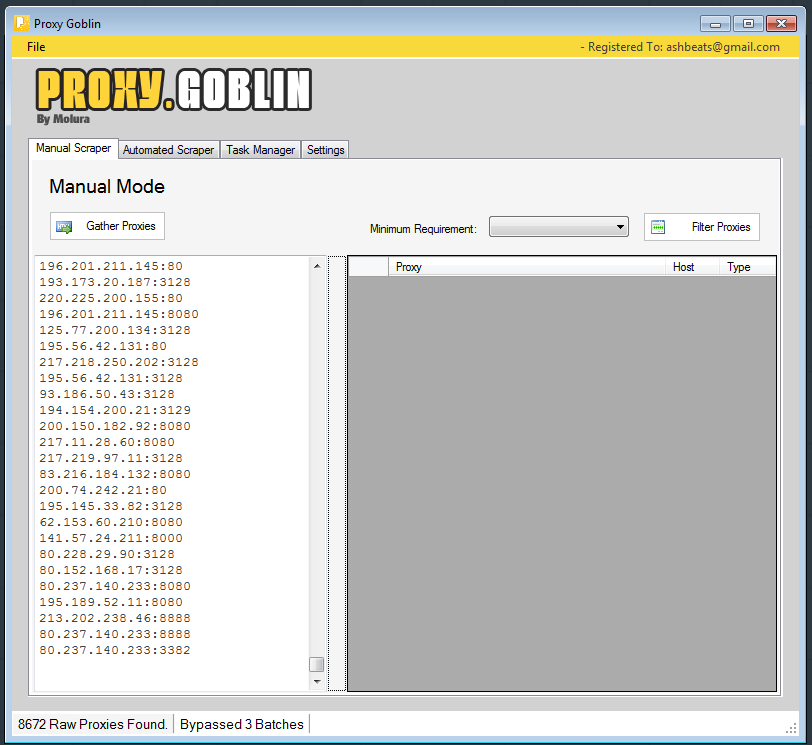This screenshot has width=812, height=745.
Task: Open the Minimum Requirement dropdown
Action: [x=559, y=227]
